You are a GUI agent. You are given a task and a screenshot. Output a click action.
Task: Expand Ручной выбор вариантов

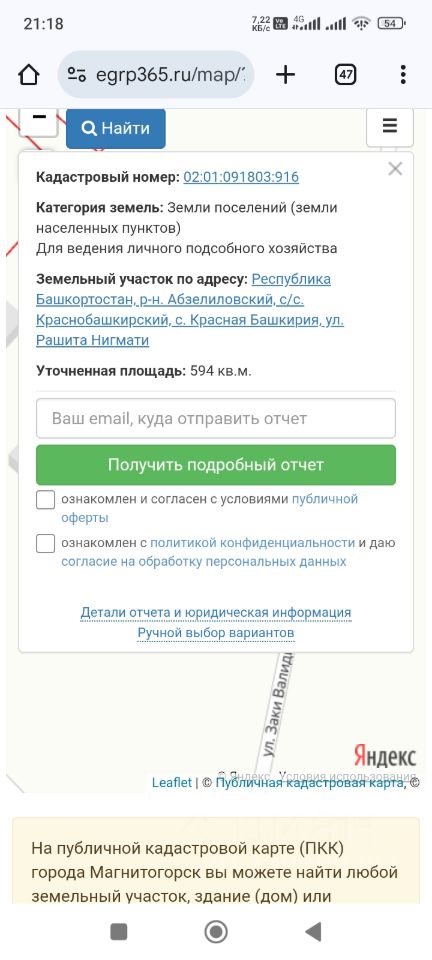(x=216, y=632)
